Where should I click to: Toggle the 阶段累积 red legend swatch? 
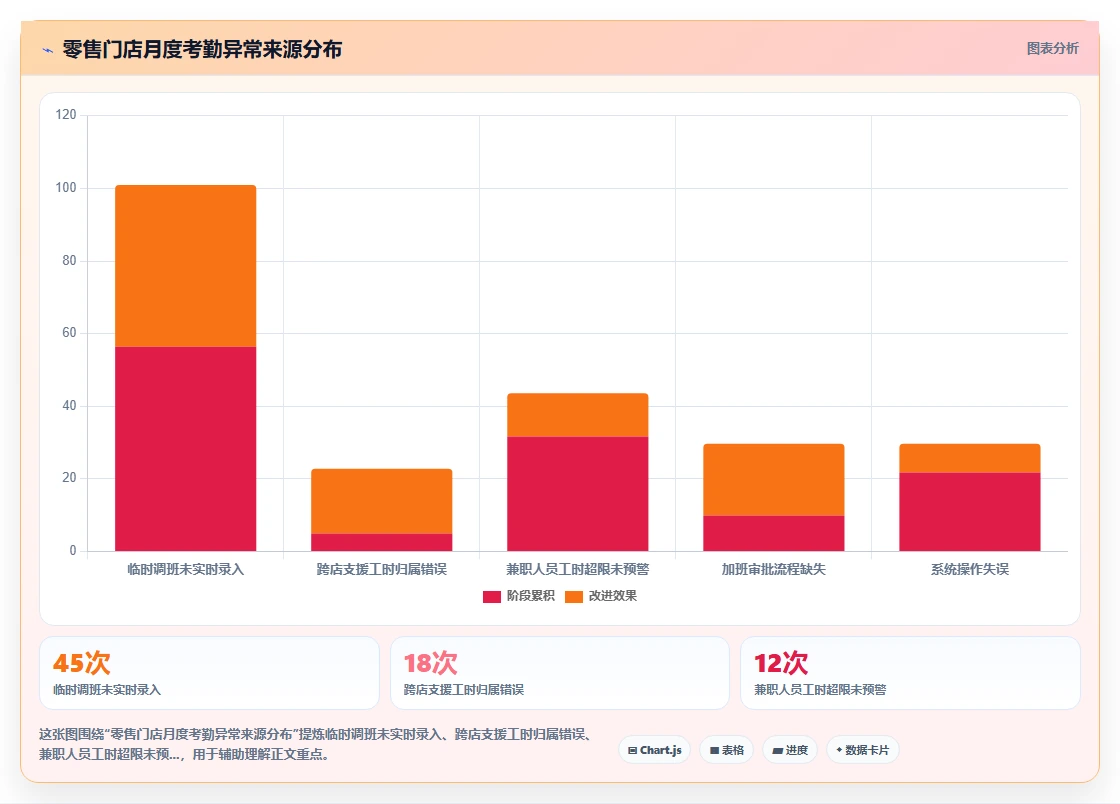(491, 597)
